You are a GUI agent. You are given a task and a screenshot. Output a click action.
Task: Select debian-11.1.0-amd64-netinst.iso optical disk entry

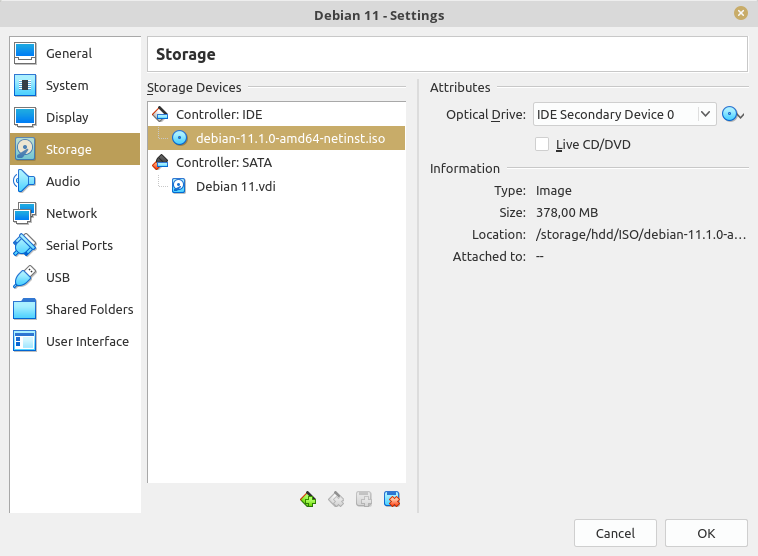[x=277, y=138]
